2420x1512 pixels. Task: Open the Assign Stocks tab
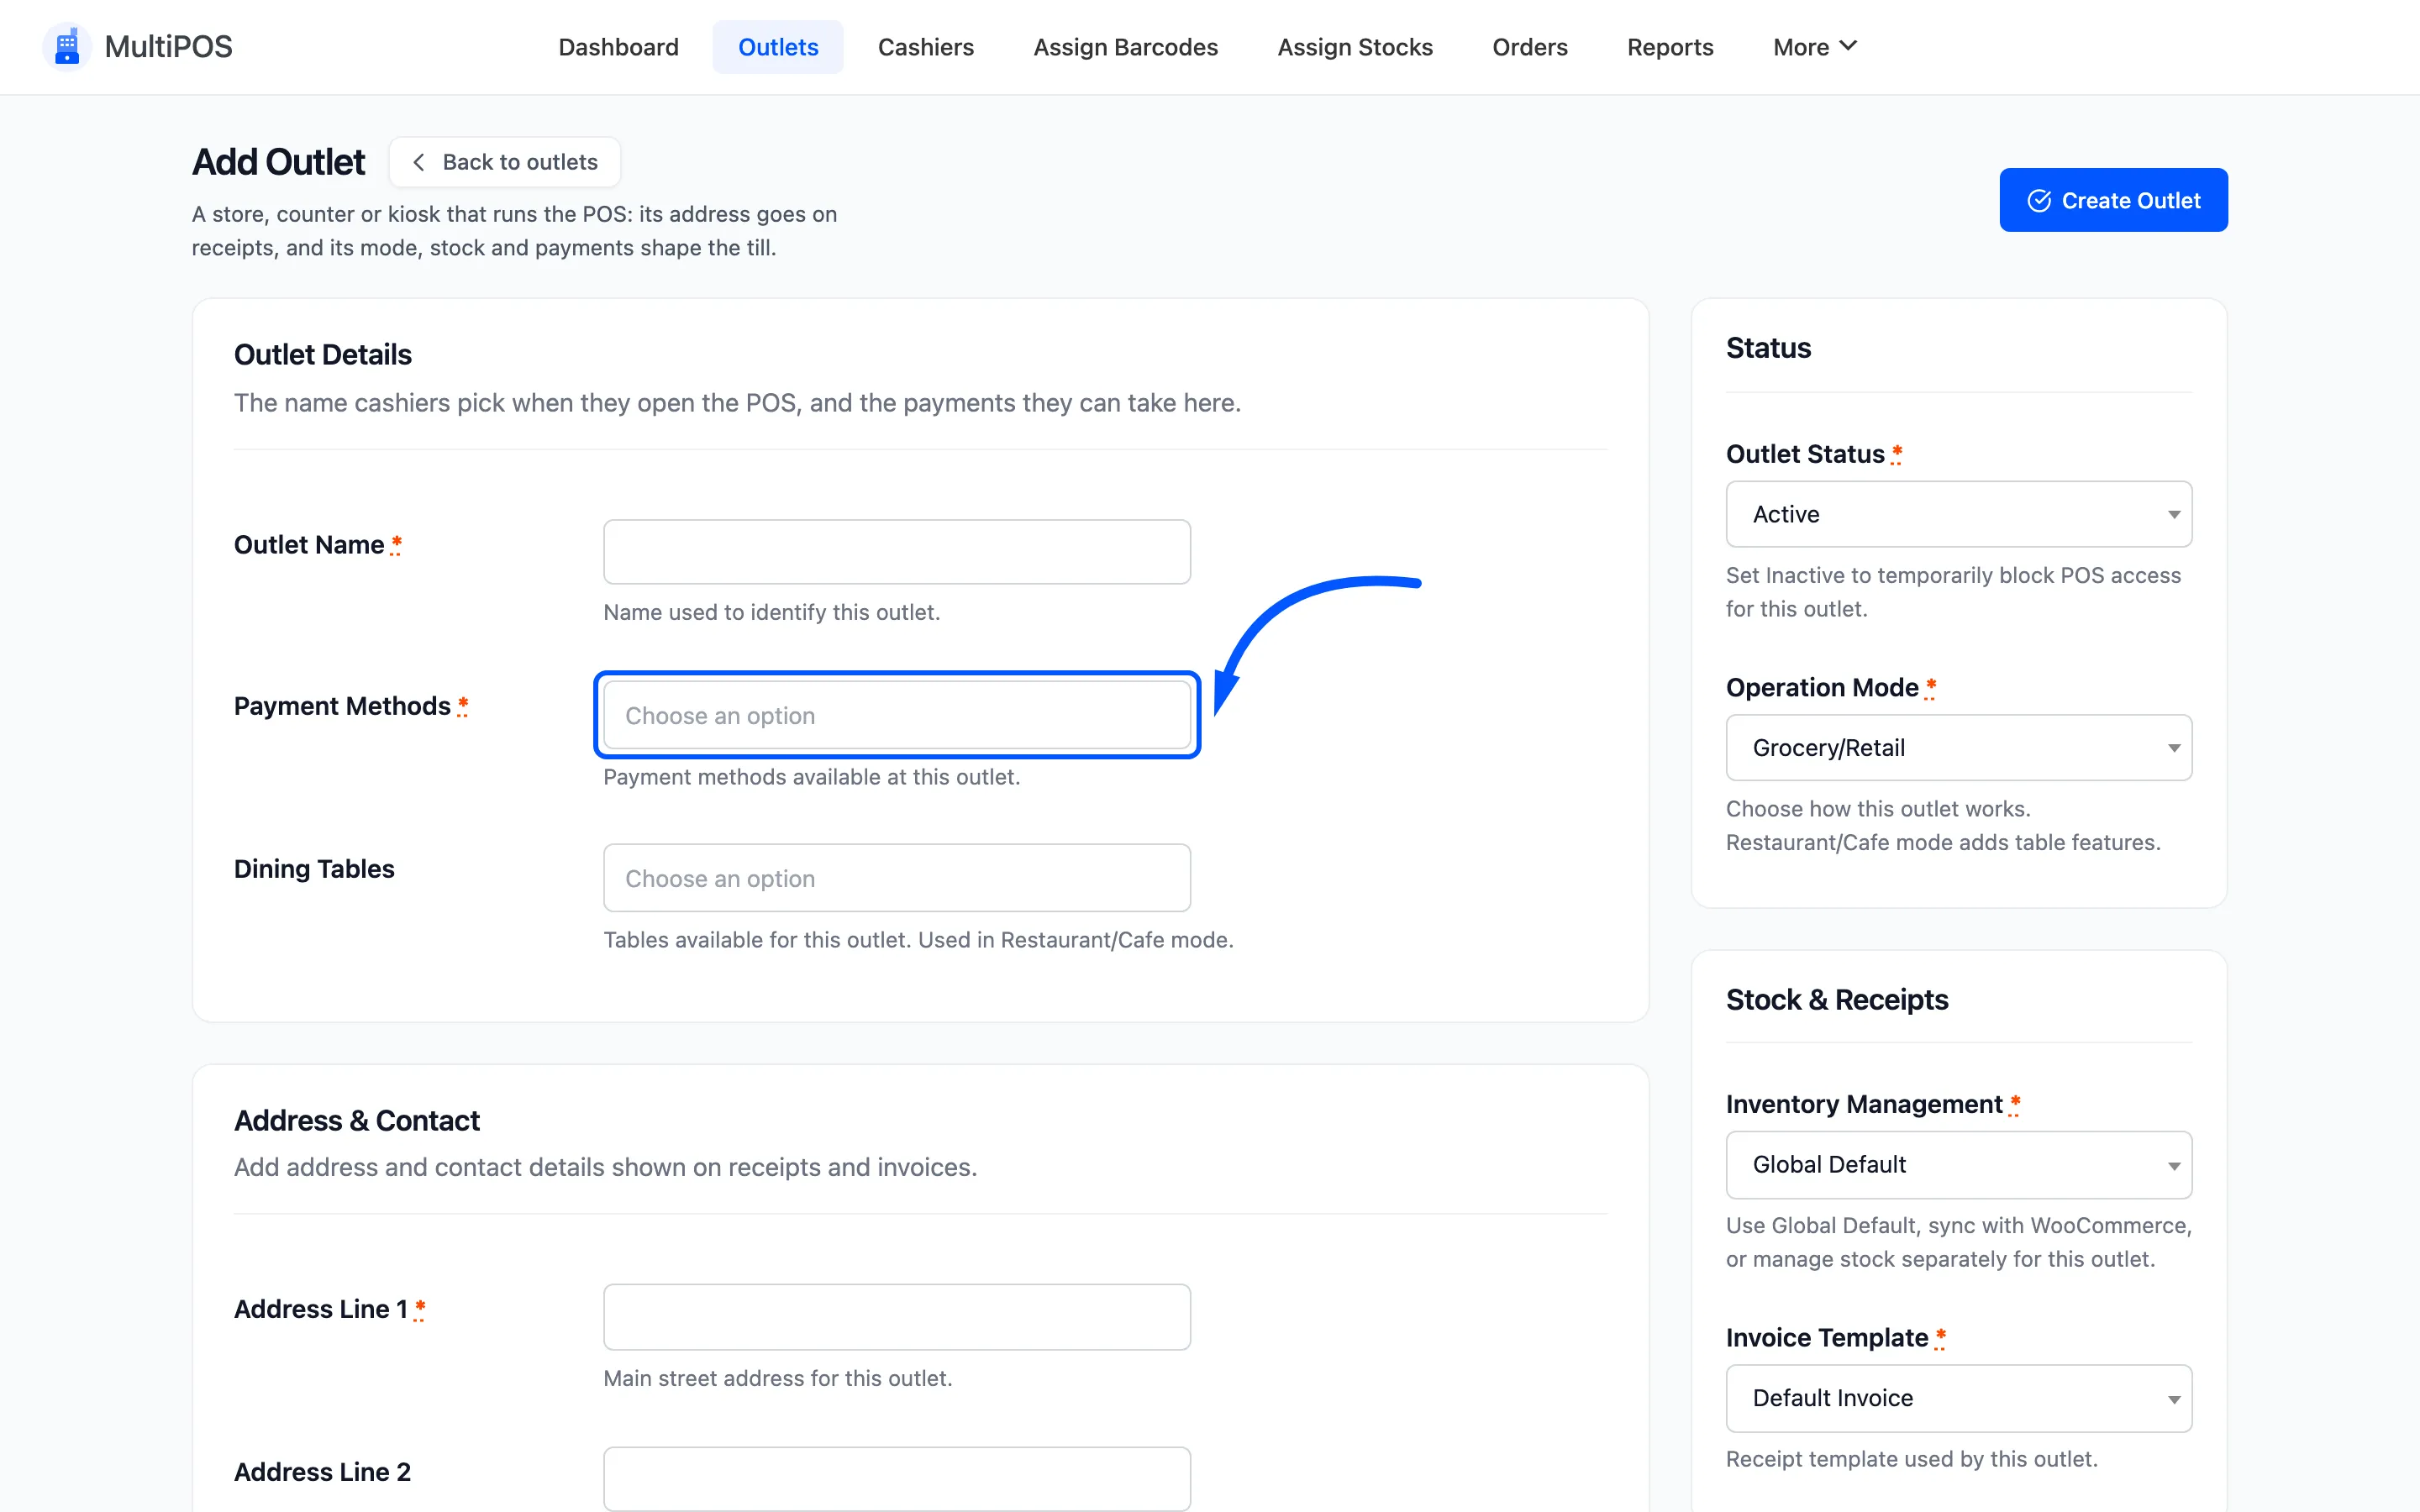tap(1355, 47)
